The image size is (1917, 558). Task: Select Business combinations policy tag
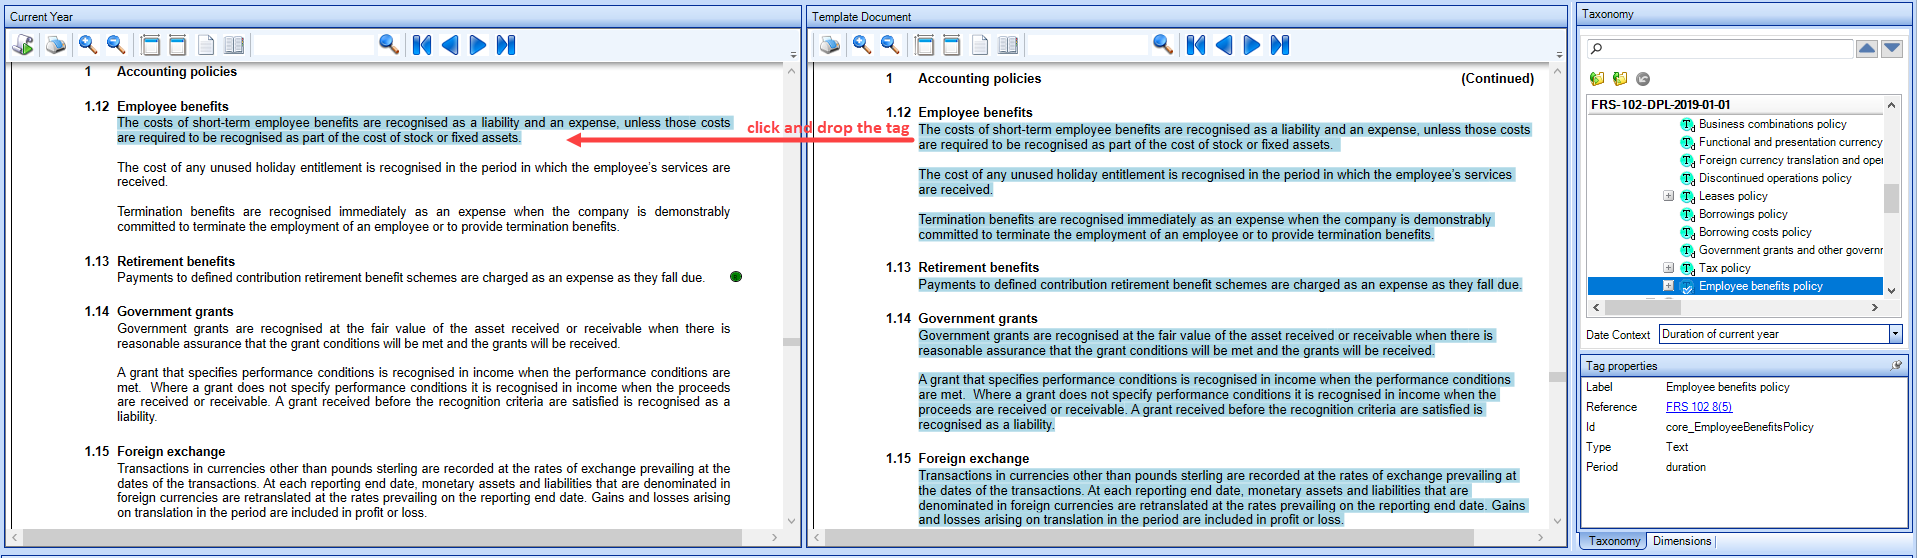[x=1772, y=124]
